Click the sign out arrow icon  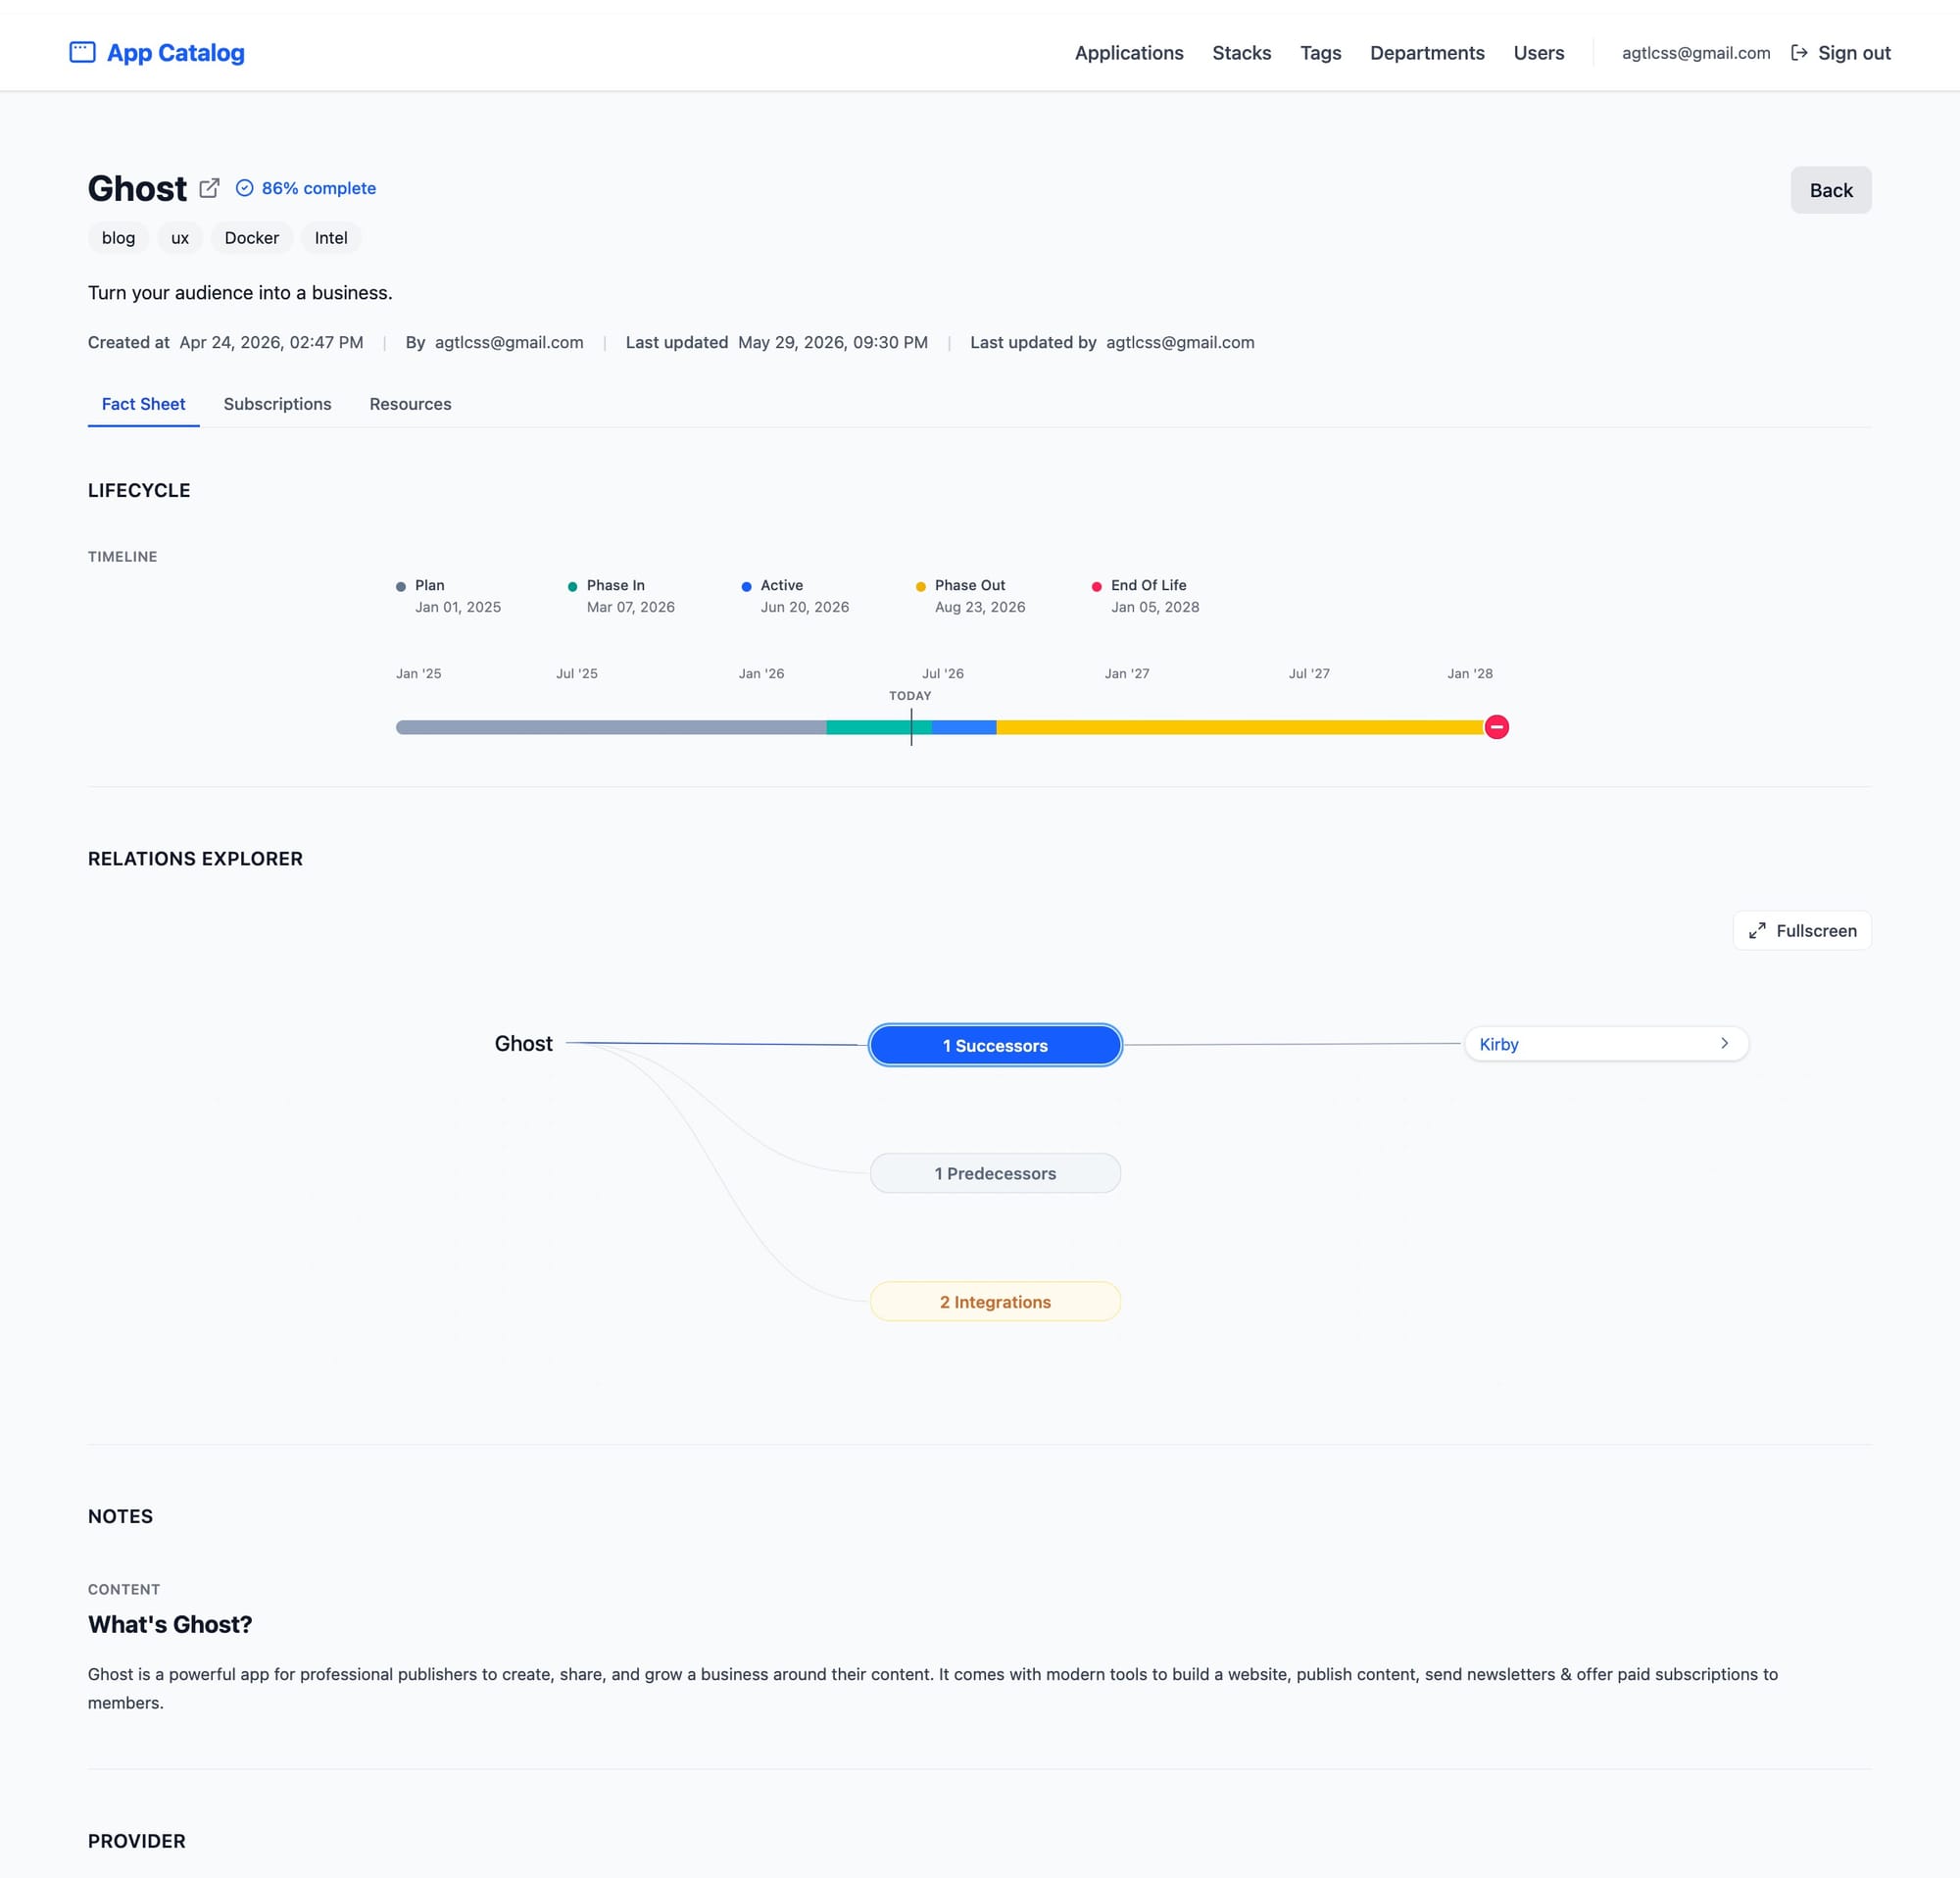[1799, 53]
